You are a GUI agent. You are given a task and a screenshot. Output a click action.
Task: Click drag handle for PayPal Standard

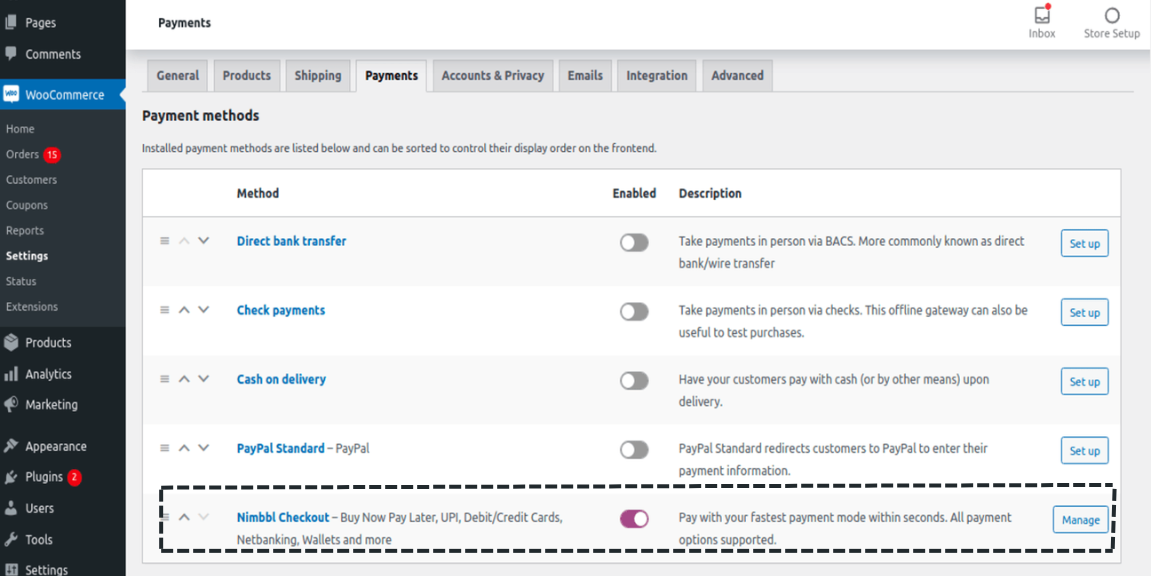pos(164,448)
